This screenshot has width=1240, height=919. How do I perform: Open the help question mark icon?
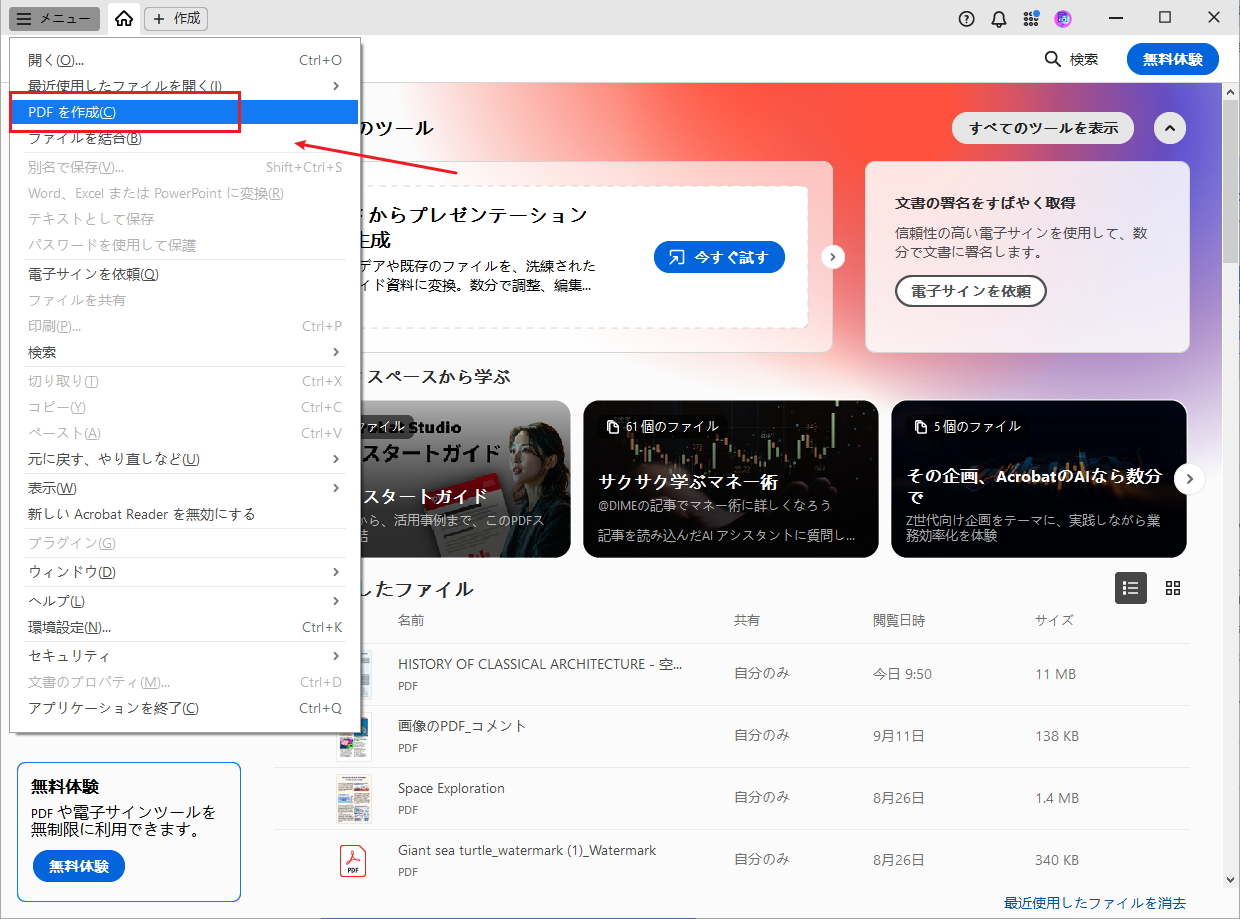[966, 18]
